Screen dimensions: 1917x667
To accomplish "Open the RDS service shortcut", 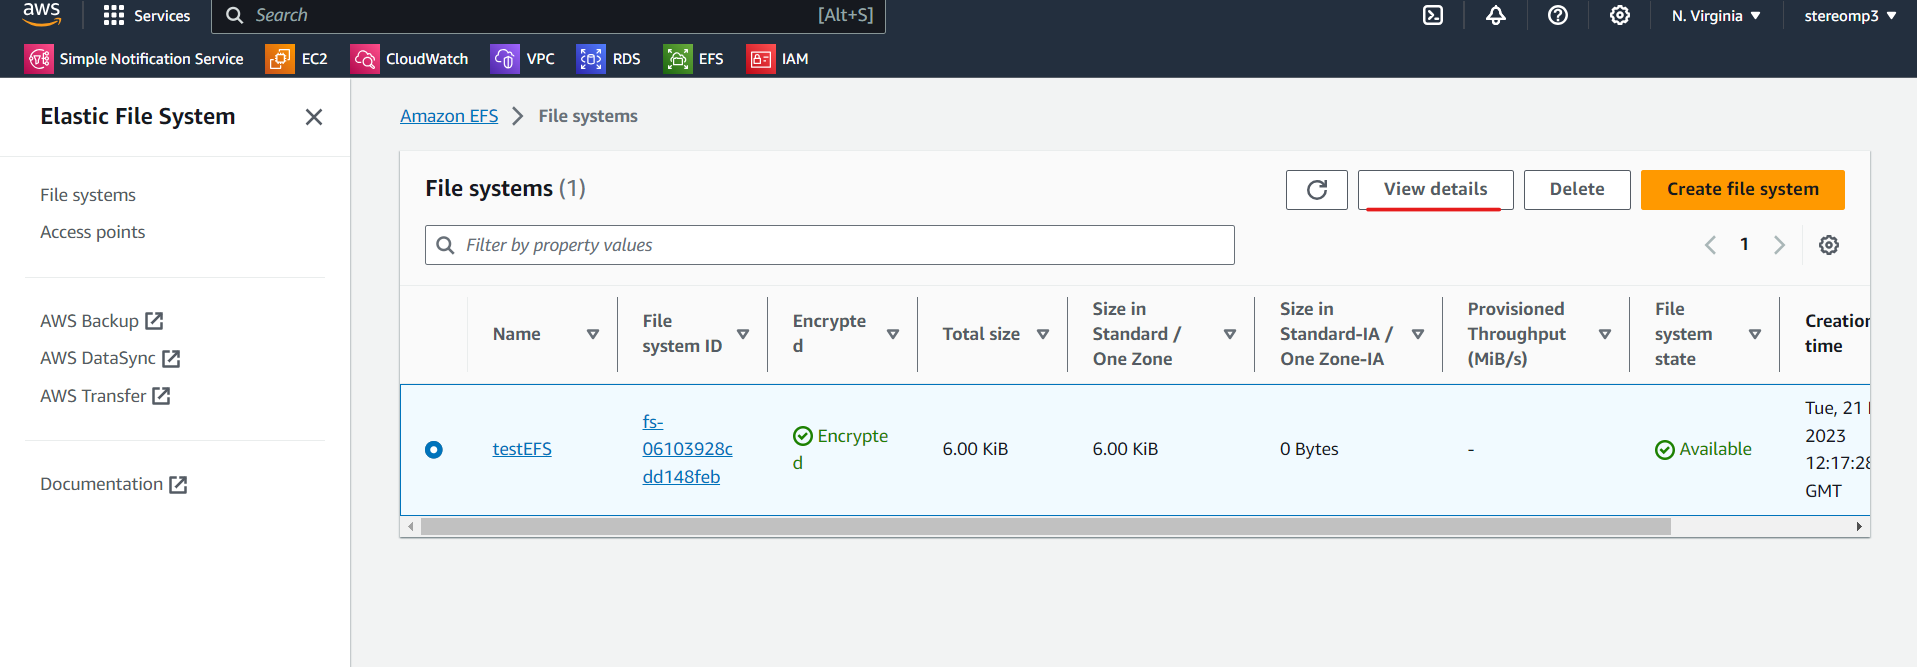I will click(609, 59).
